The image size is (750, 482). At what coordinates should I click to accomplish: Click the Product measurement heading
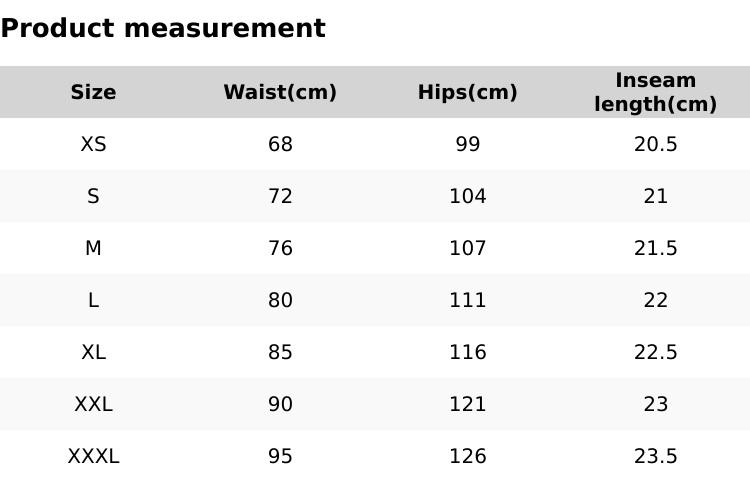pyautogui.click(x=163, y=29)
